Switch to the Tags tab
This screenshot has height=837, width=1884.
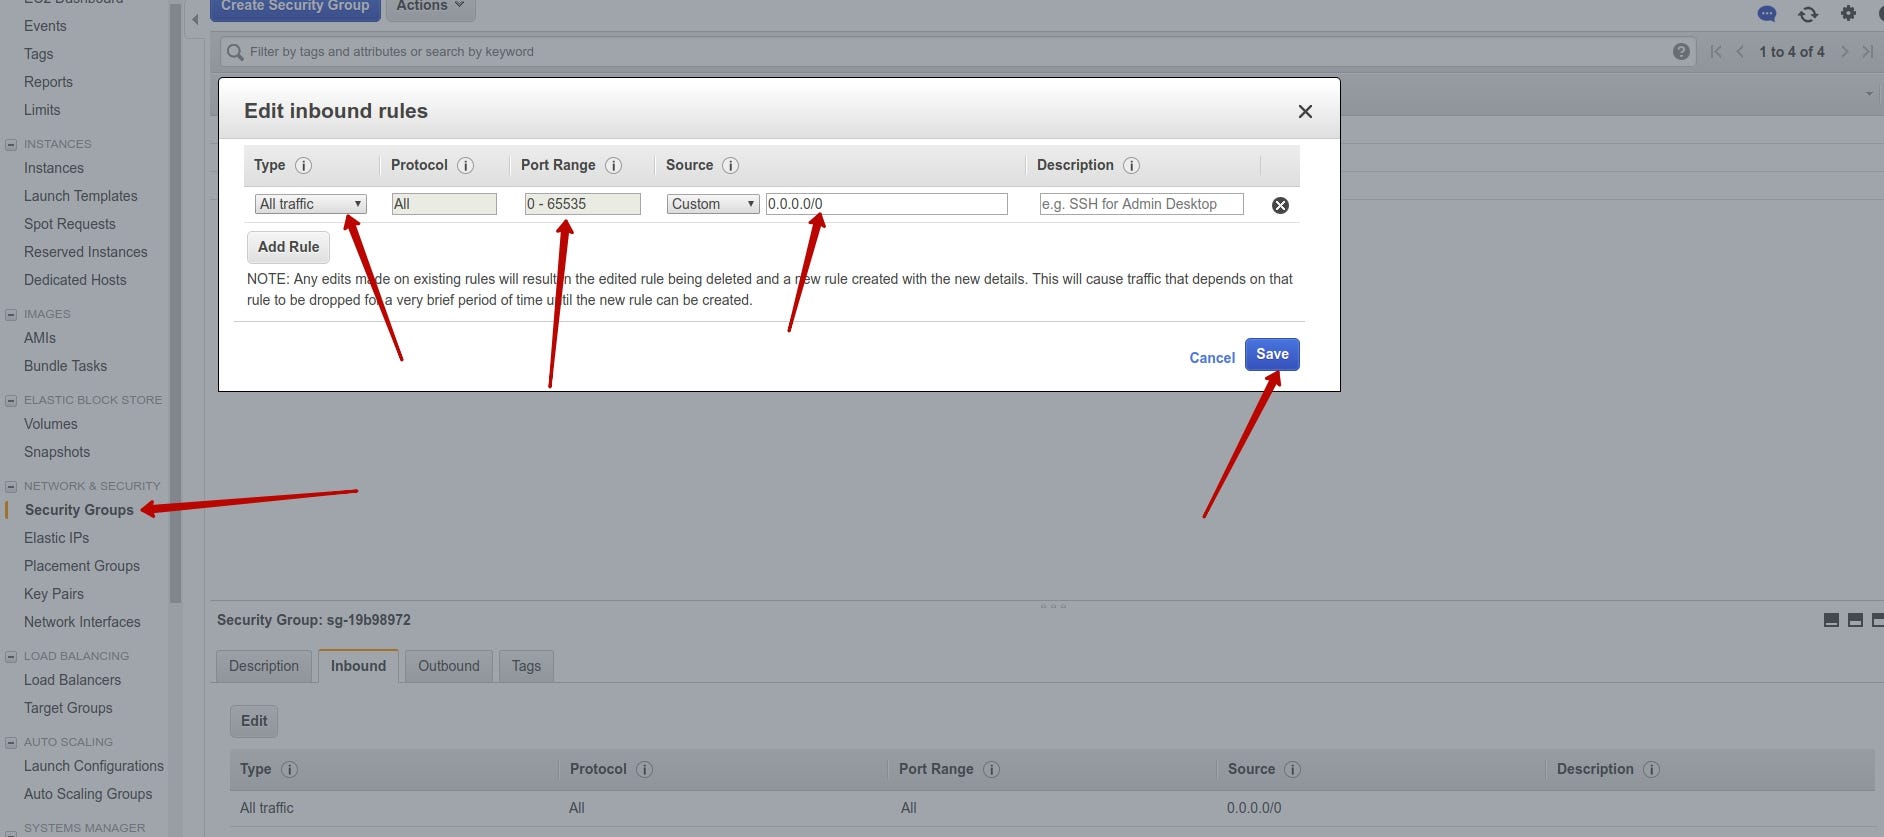pos(526,666)
